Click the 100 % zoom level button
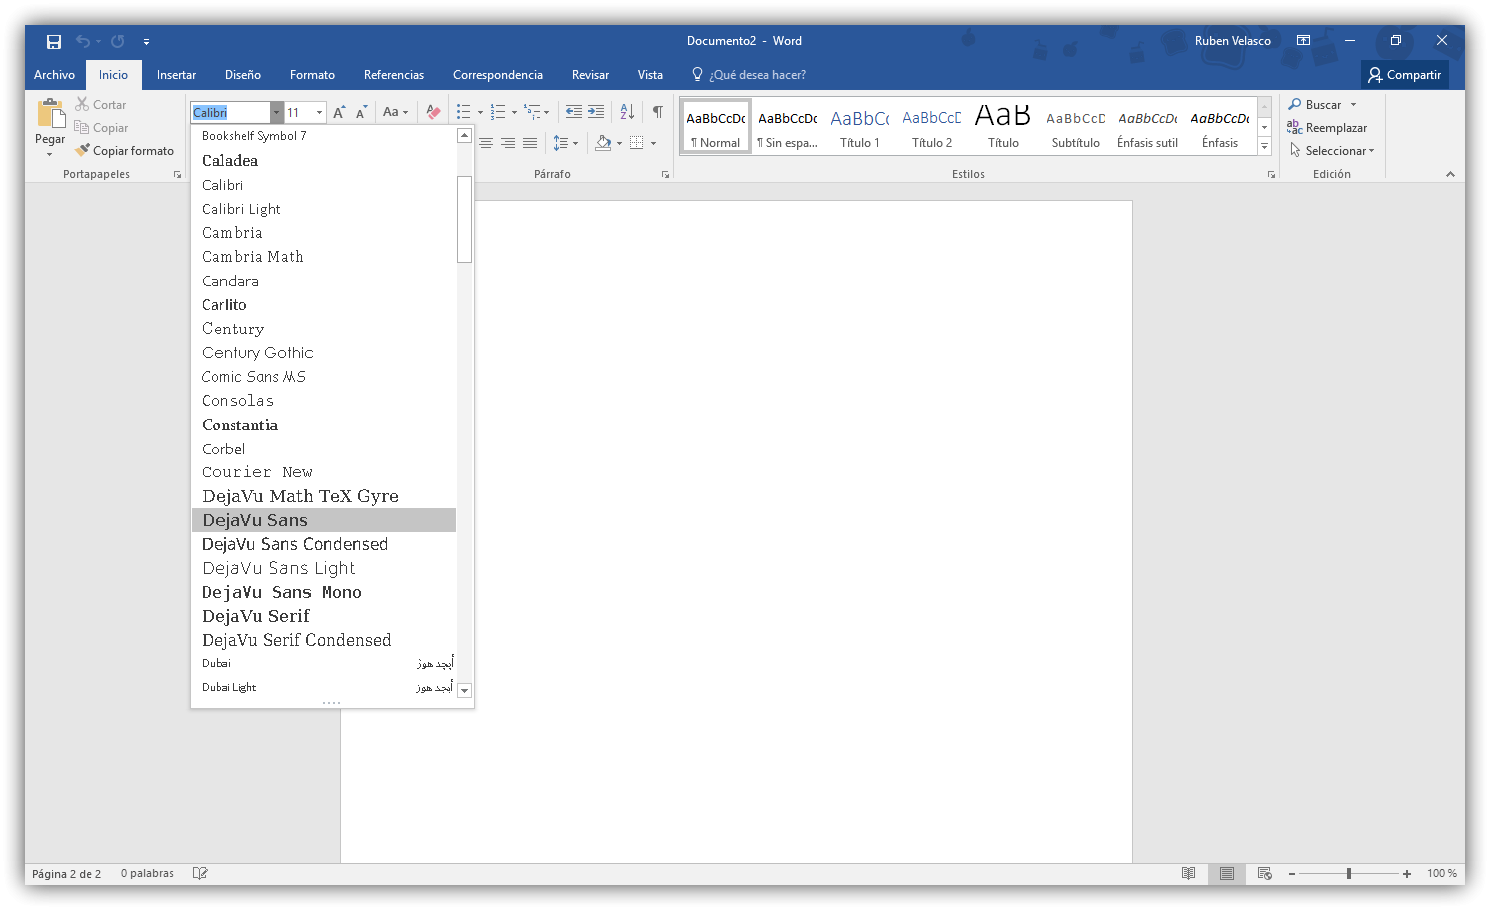This screenshot has width=1490, height=910. tap(1442, 874)
